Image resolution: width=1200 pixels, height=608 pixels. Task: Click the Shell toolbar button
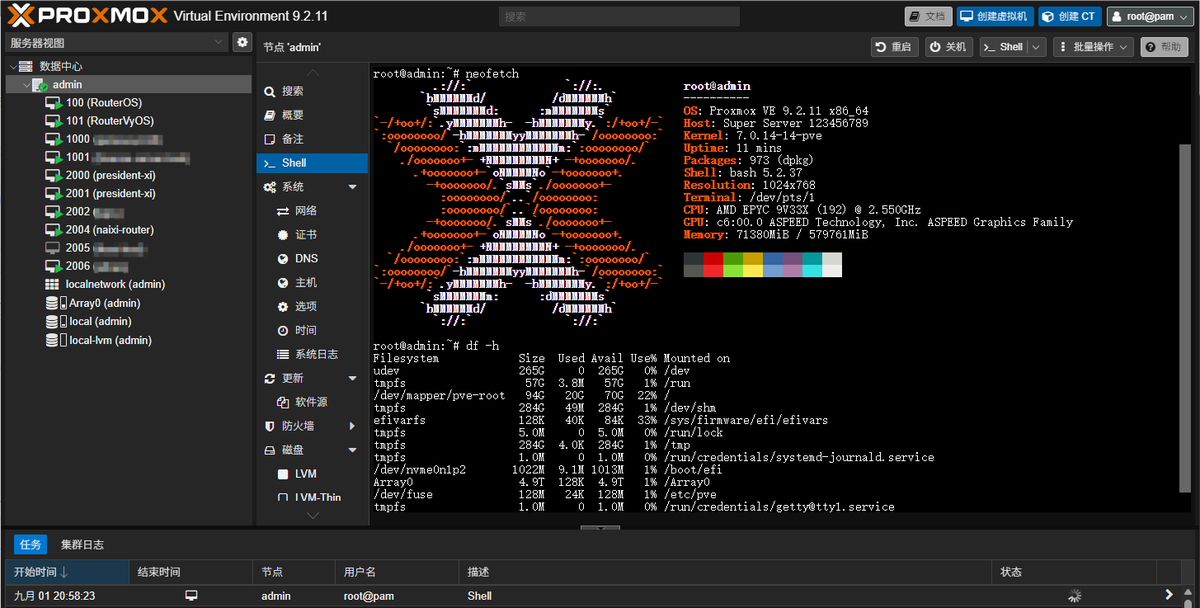coord(1002,47)
